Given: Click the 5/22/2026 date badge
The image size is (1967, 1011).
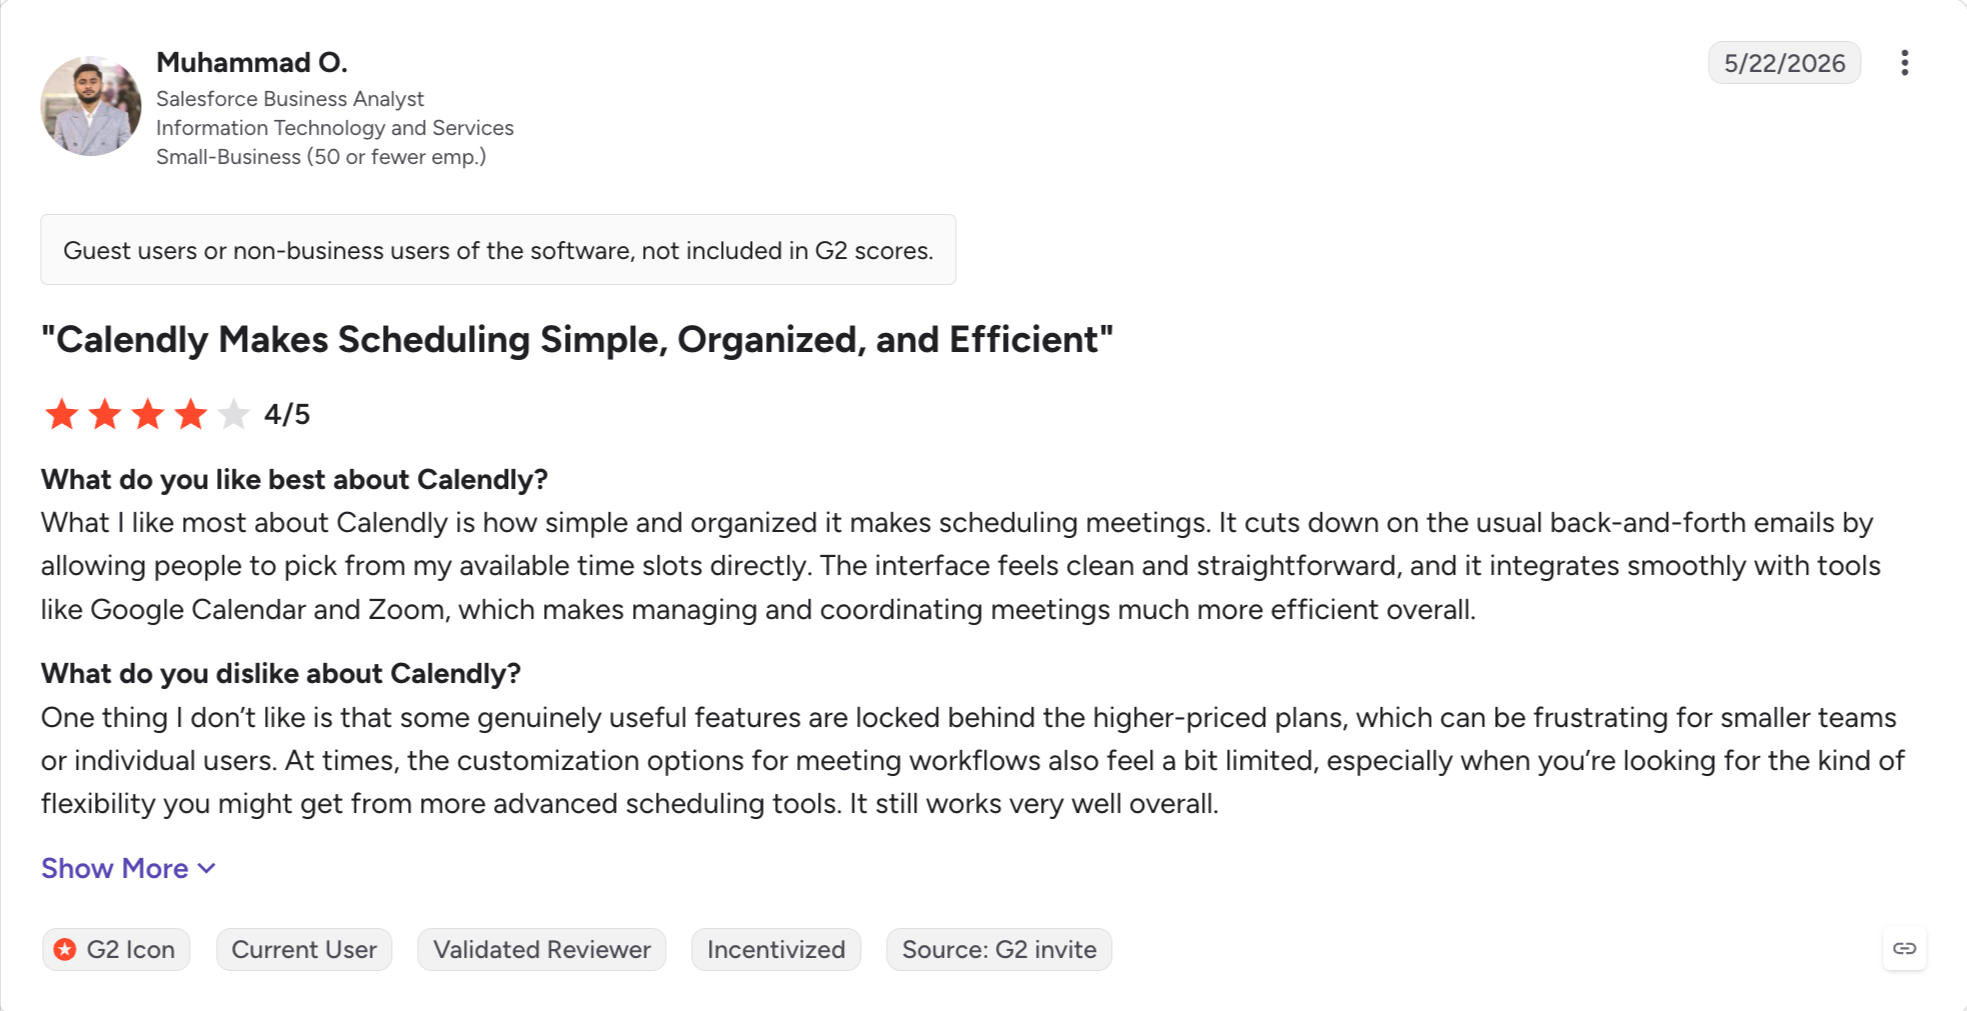Looking at the screenshot, I should 1784,63.
